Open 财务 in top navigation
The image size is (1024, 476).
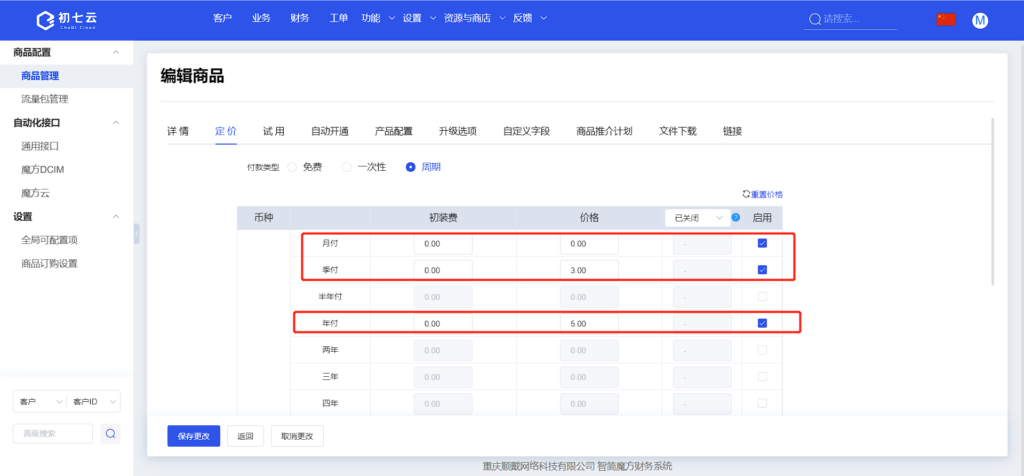click(x=300, y=18)
